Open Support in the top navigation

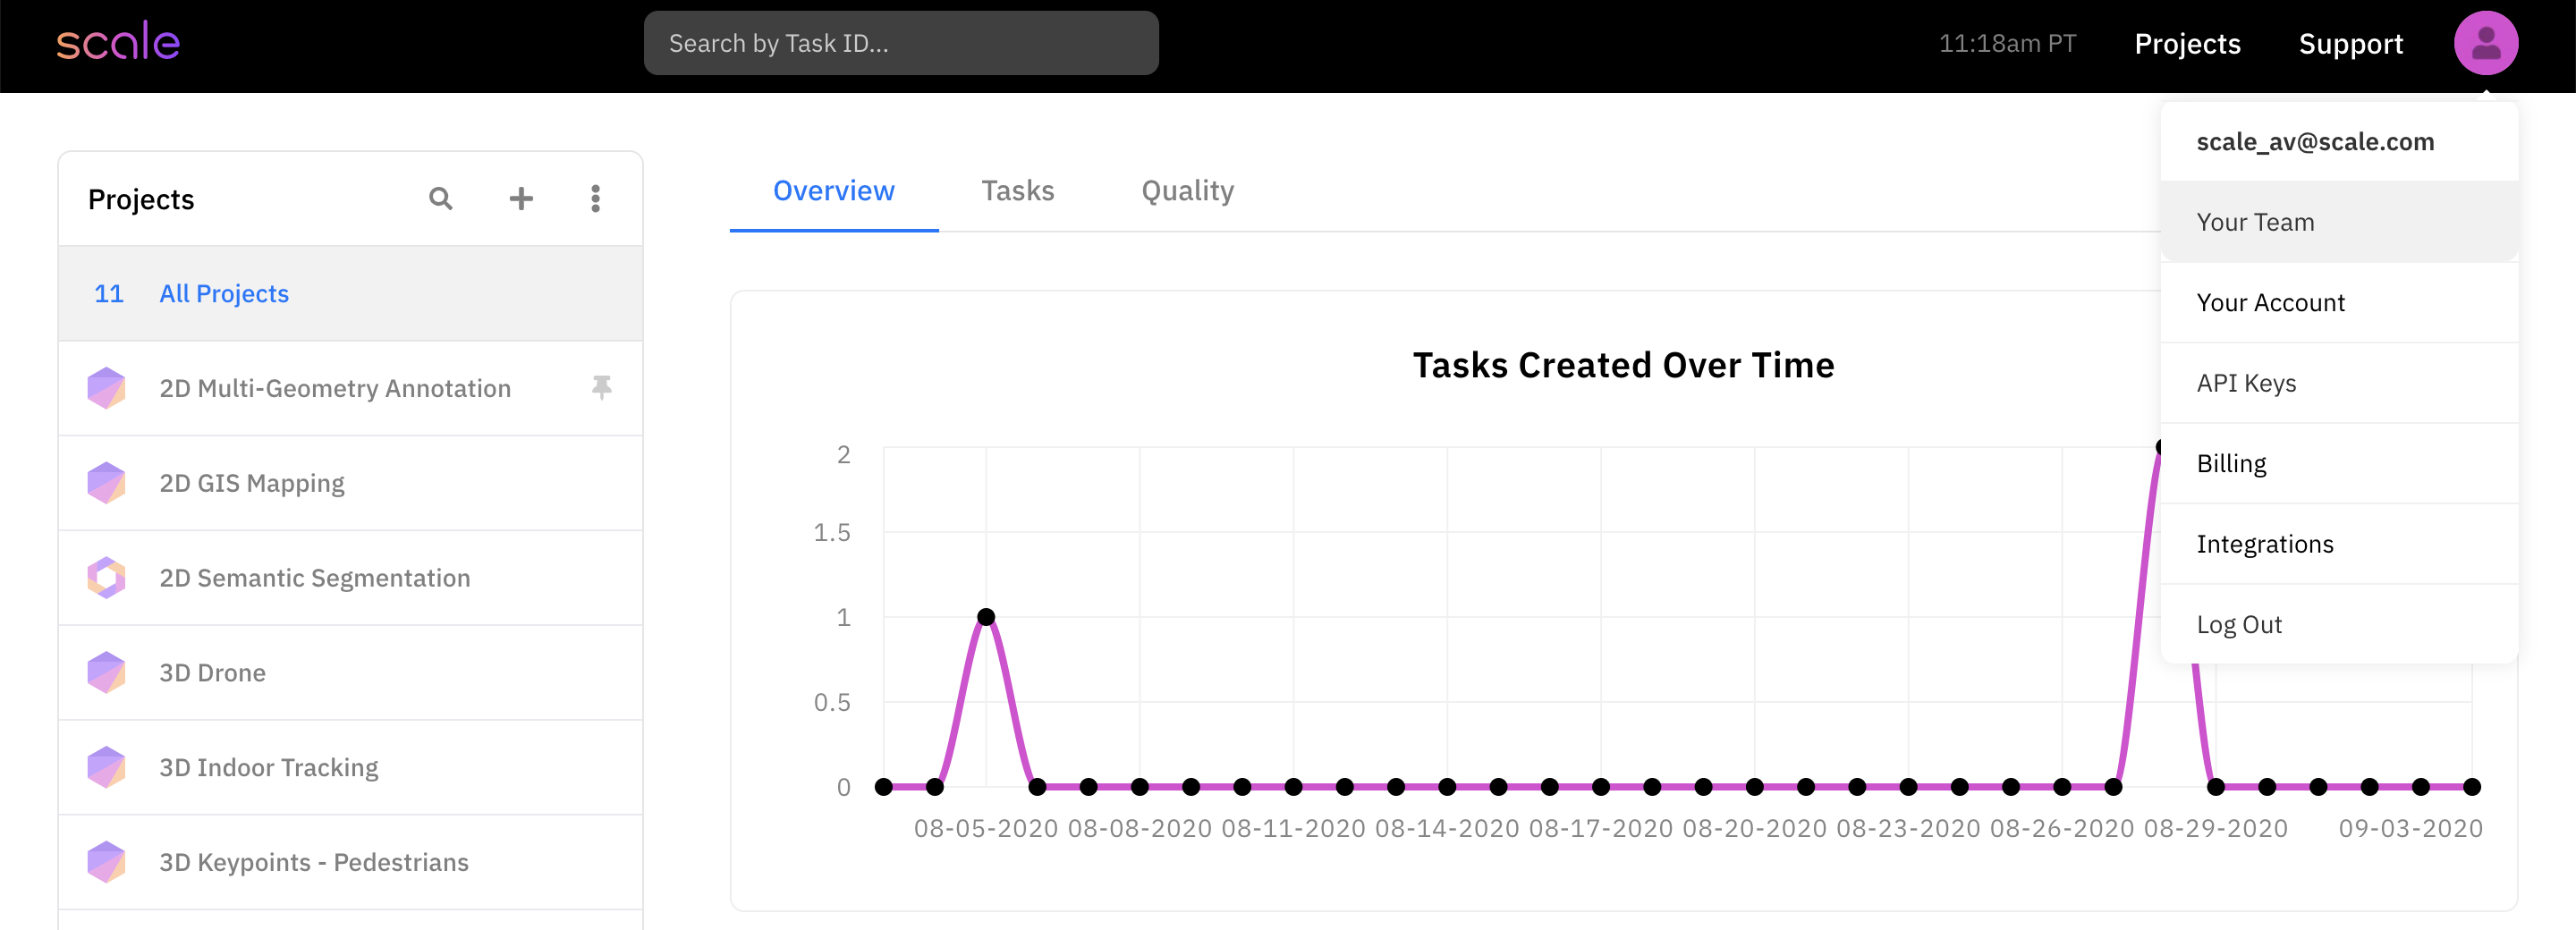2350,44
